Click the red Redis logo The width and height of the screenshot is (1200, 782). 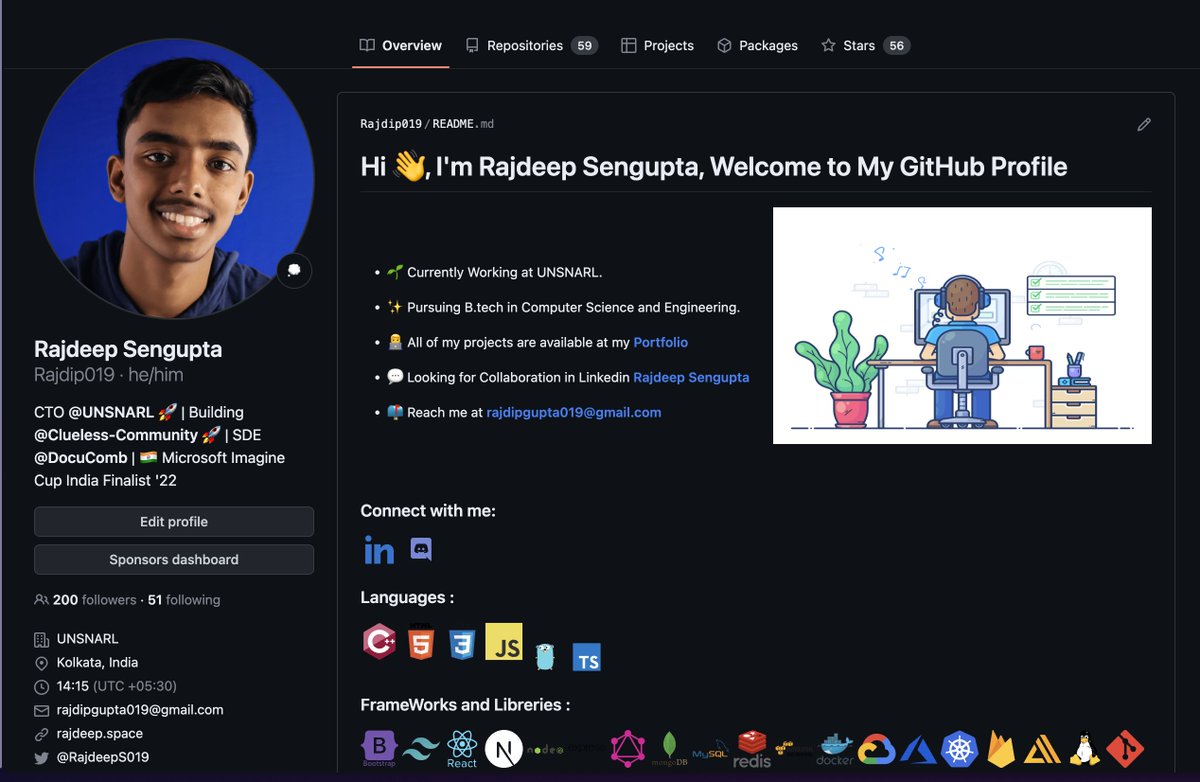click(x=752, y=749)
